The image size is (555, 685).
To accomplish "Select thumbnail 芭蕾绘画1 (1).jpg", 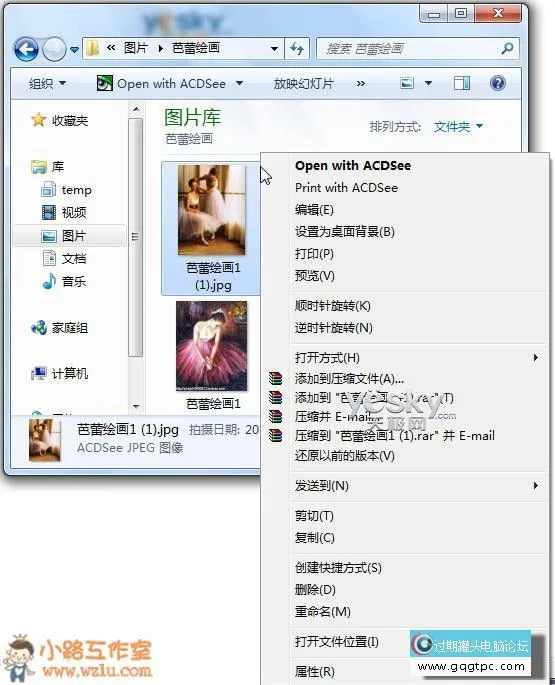I will pyautogui.click(x=212, y=228).
